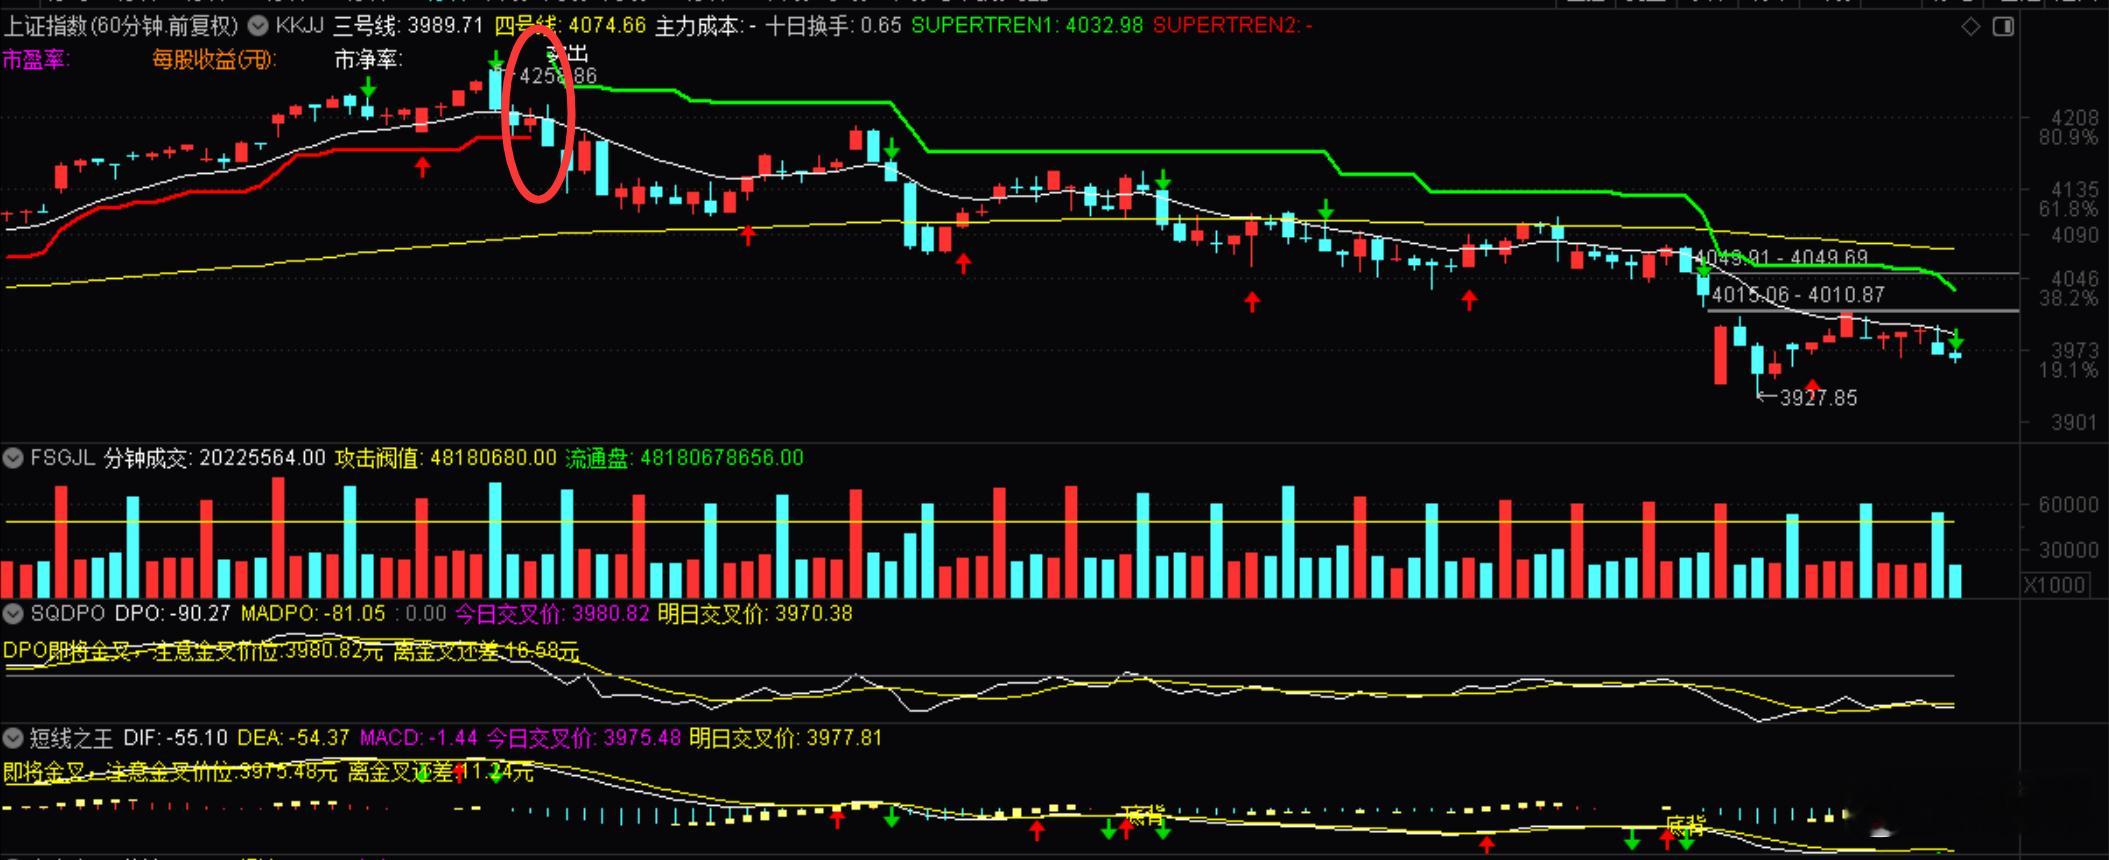Viewport: 2109px width, 860px height.
Task: Click the 3973 price axis label
Action: [2074, 351]
